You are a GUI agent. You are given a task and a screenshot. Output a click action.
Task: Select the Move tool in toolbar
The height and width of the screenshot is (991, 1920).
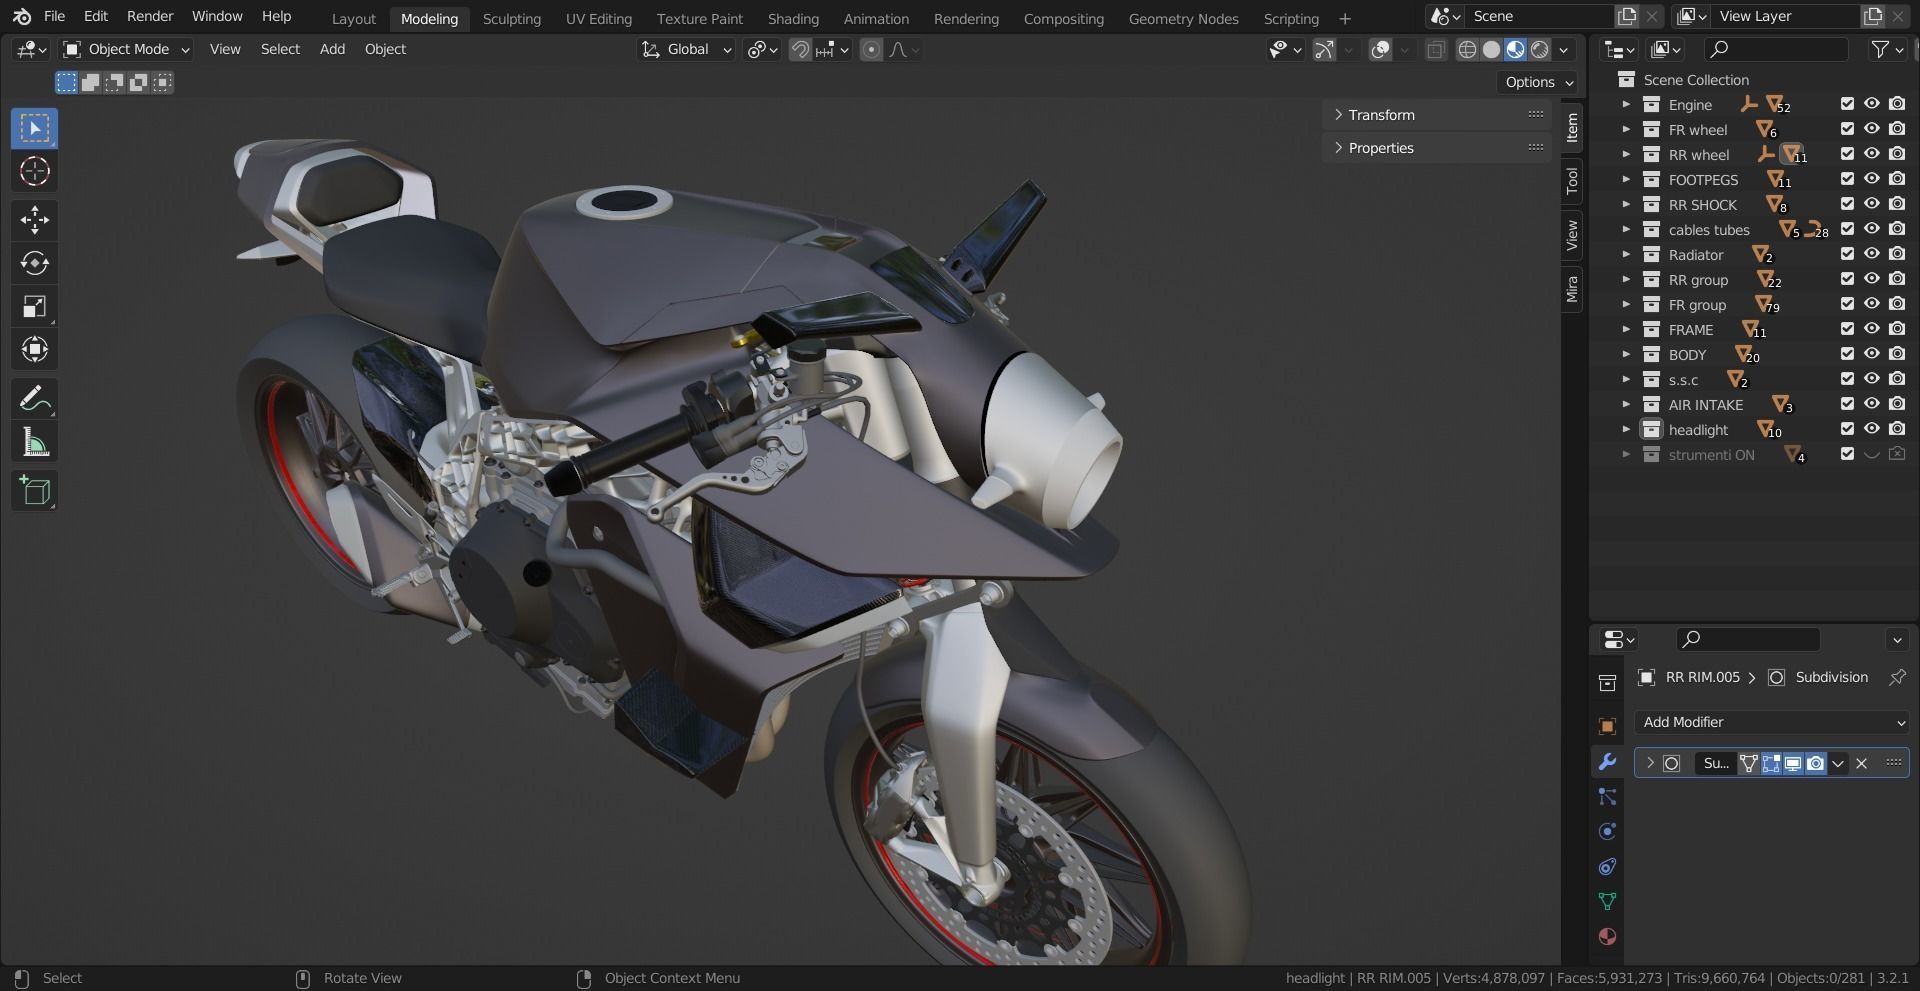pos(35,220)
